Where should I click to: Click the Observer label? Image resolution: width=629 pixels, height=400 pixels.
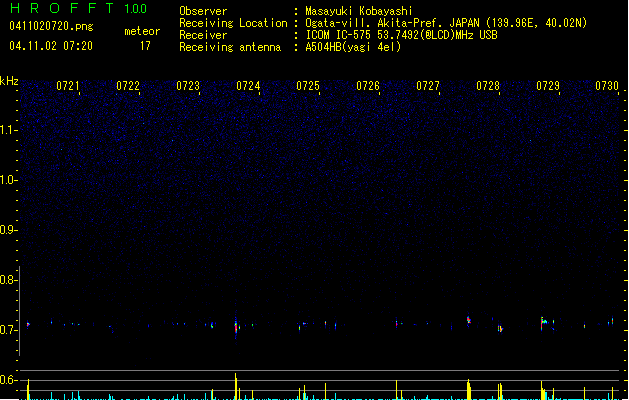[203, 11]
